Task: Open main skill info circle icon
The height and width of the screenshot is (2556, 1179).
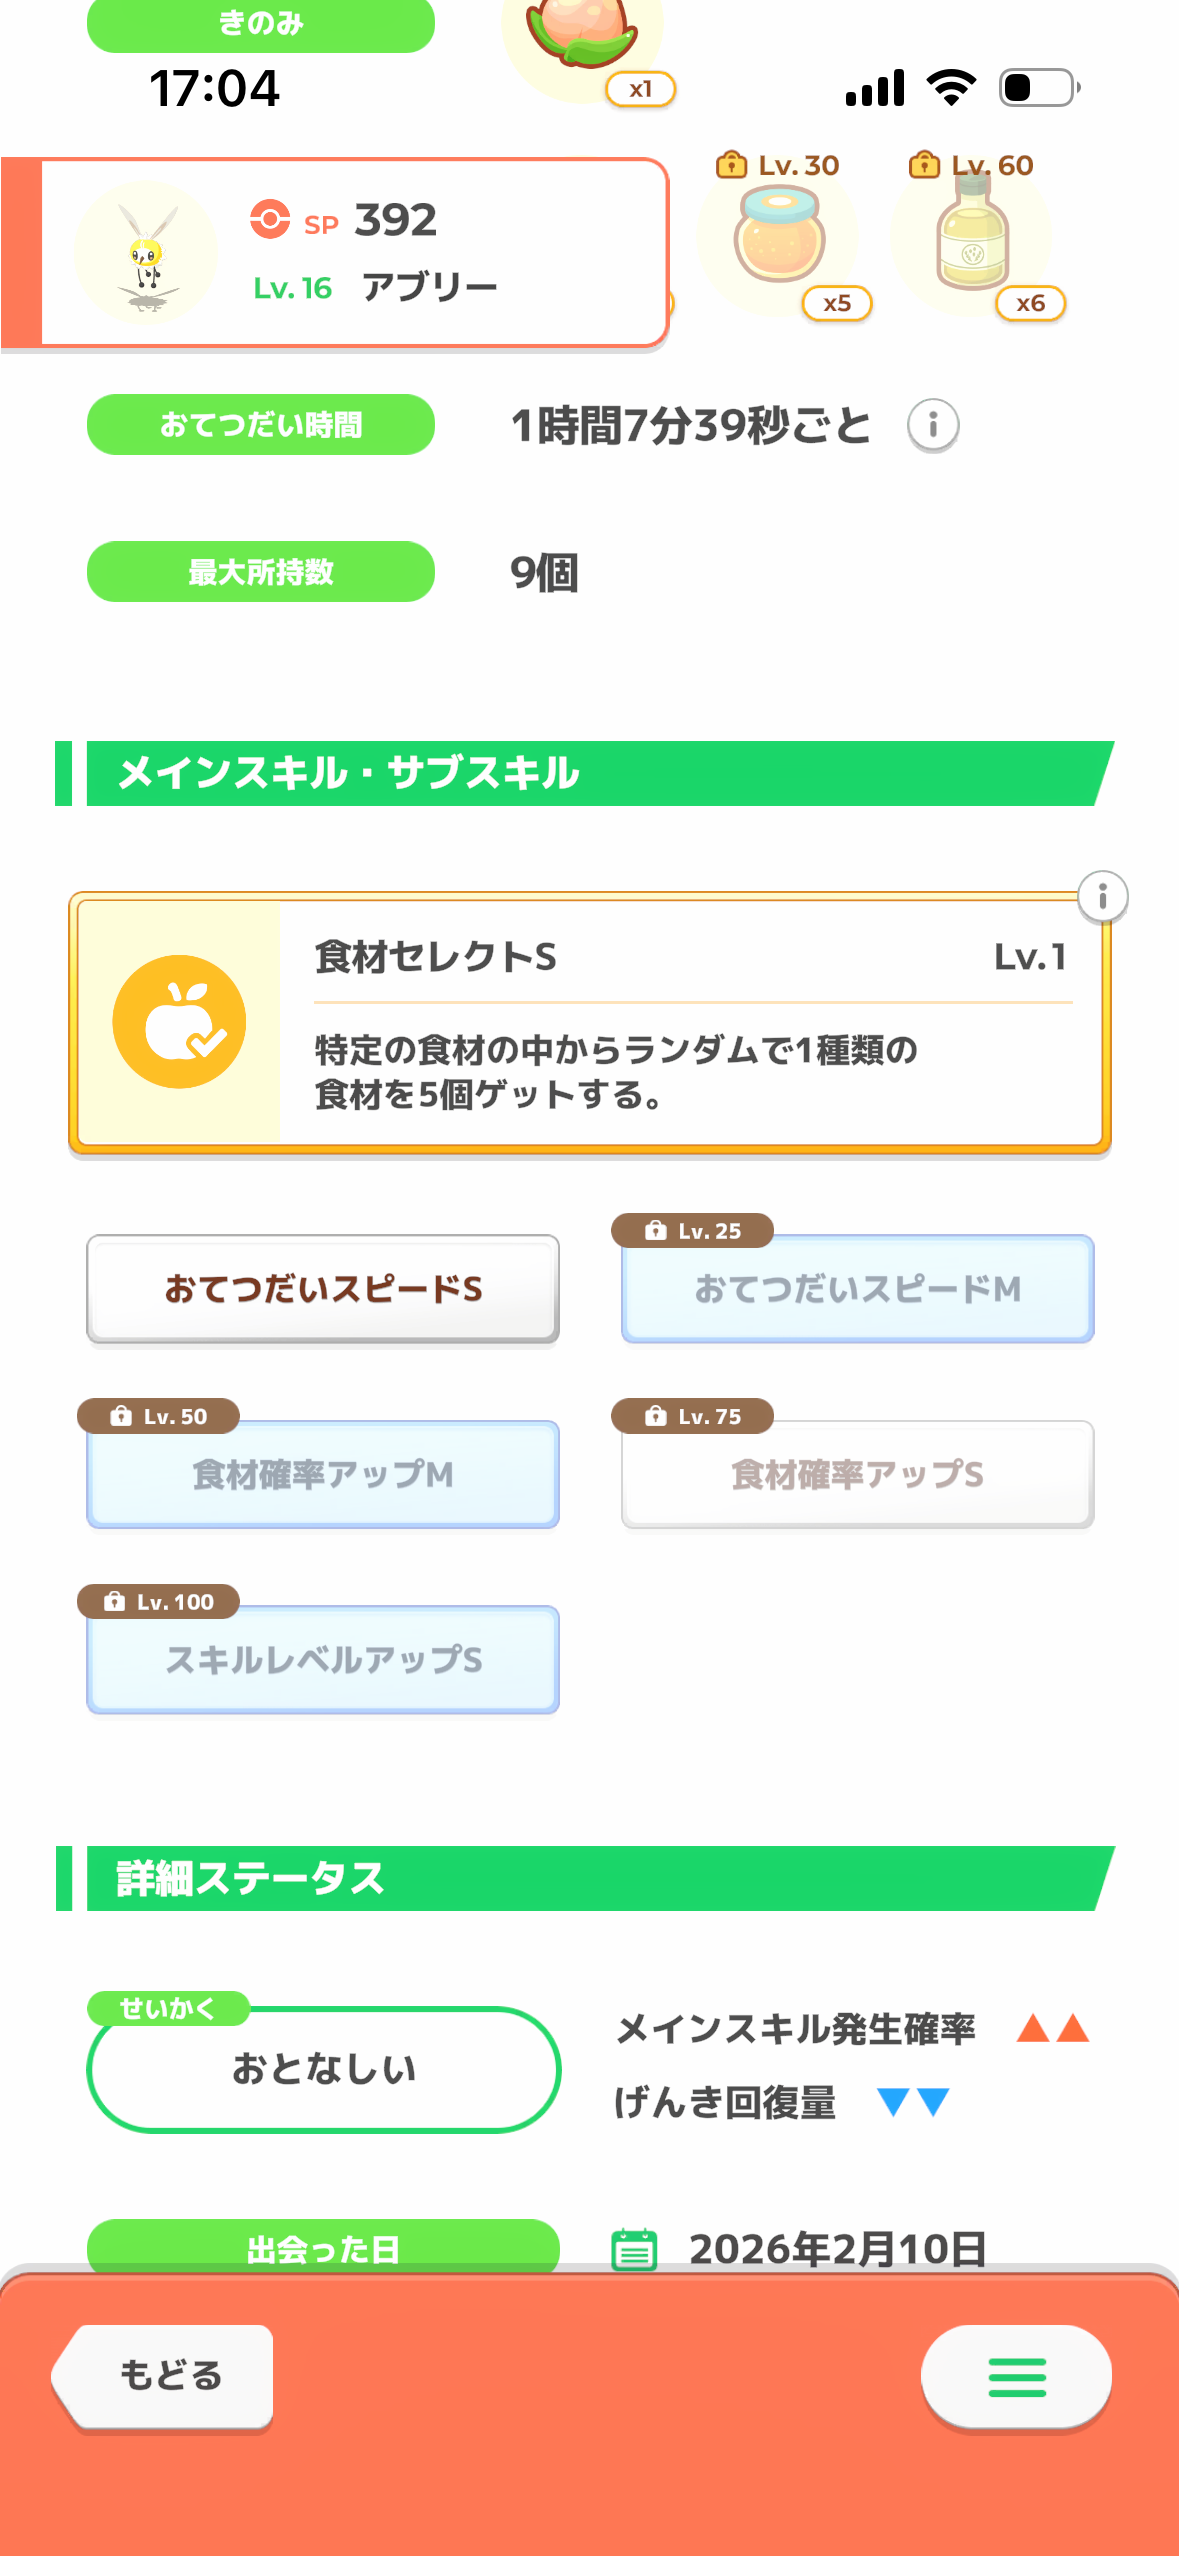Action: click(x=1102, y=896)
